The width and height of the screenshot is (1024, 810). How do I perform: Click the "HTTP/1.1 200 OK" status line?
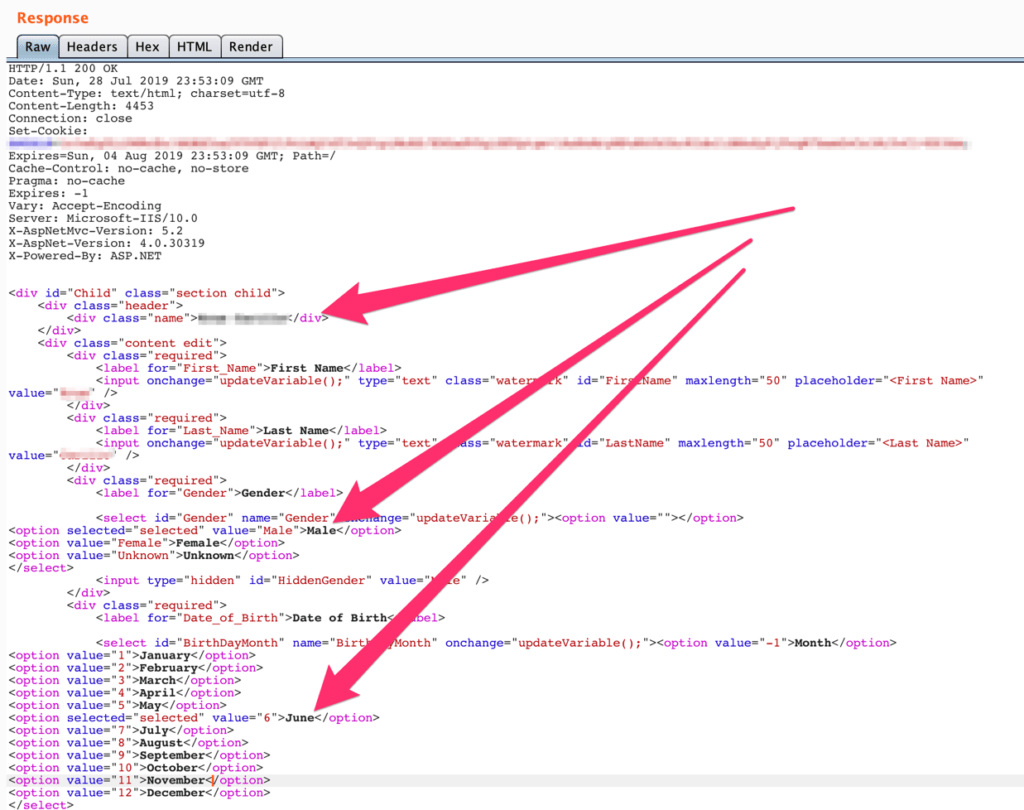click(63, 69)
